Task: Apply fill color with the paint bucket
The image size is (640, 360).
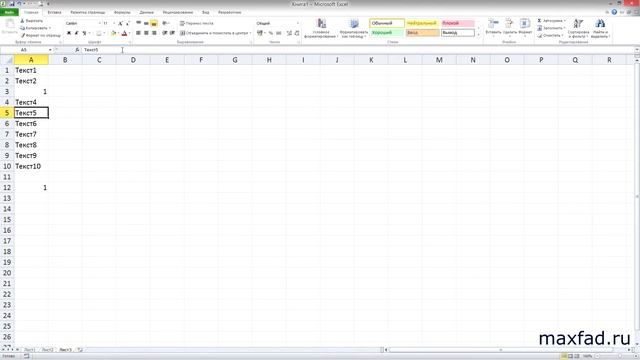Action: [113, 33]
